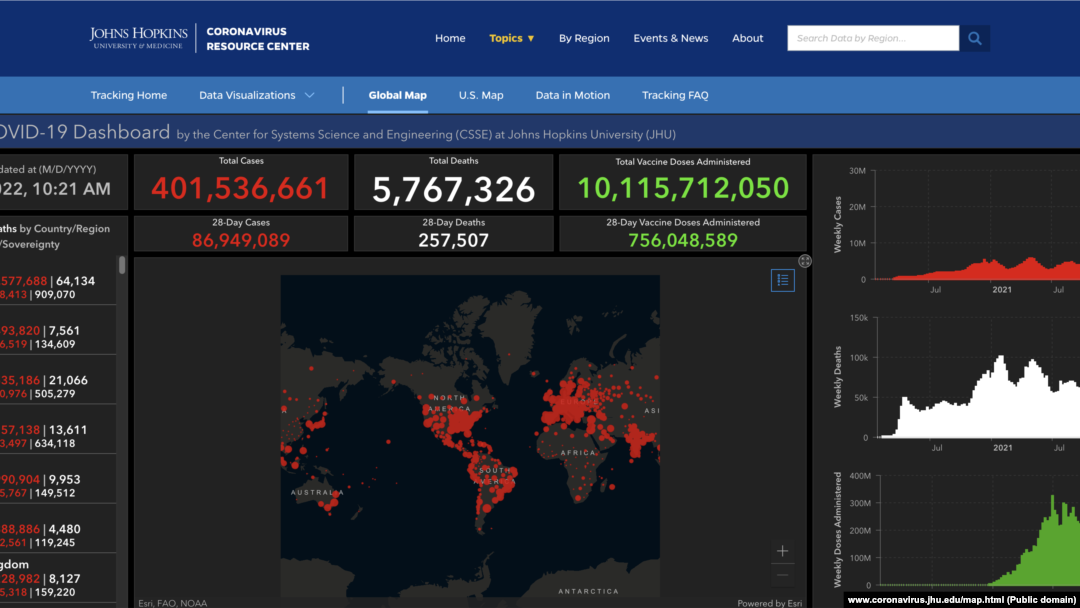
Task: Click the 28-Day Deaths value 257,507
Action: click(453, 240)
